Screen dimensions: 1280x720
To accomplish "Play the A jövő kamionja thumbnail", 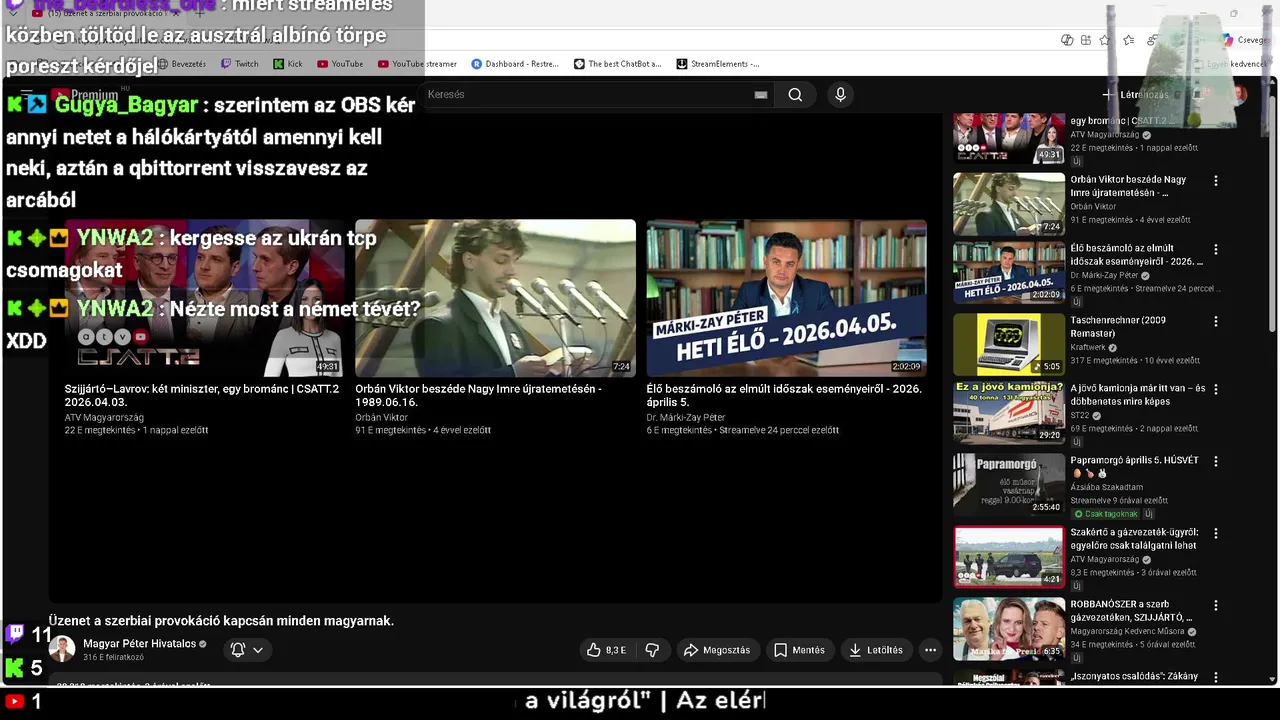I will (x=1008, y=413).
